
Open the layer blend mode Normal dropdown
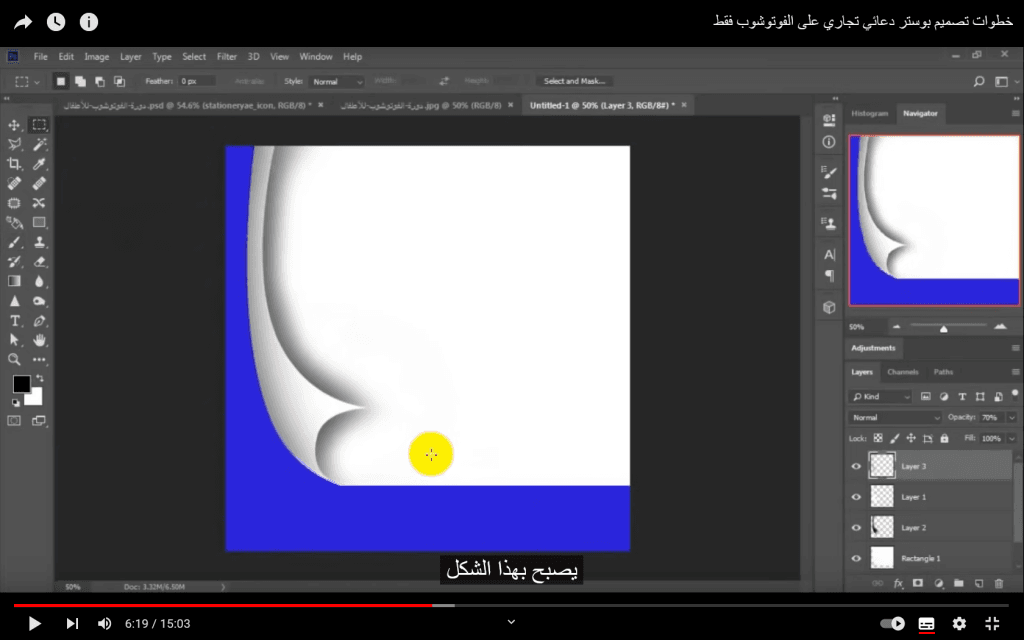click(895, 417)
